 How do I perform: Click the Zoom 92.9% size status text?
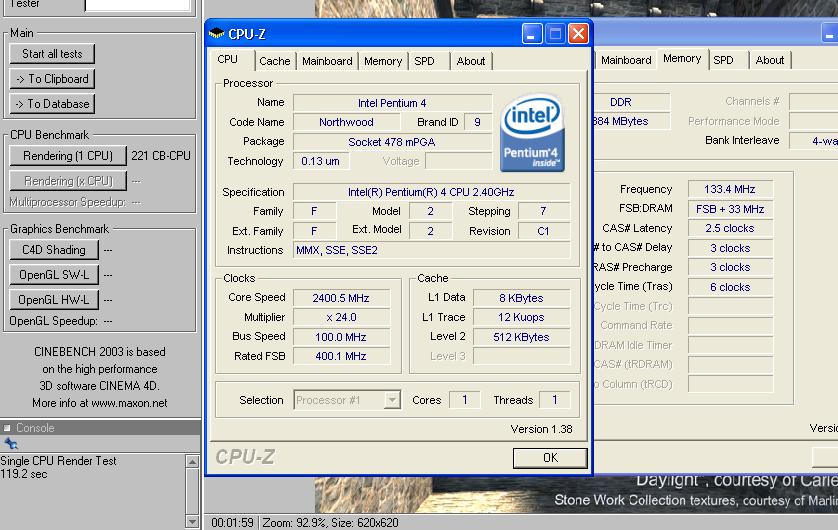coord(330,523)
